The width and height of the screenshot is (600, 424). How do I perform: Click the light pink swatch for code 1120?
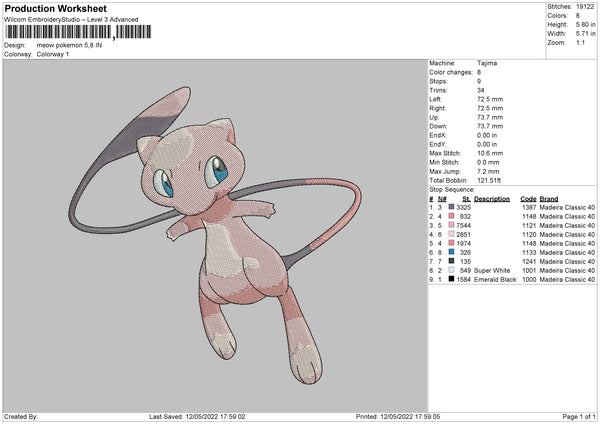(451, 234)
